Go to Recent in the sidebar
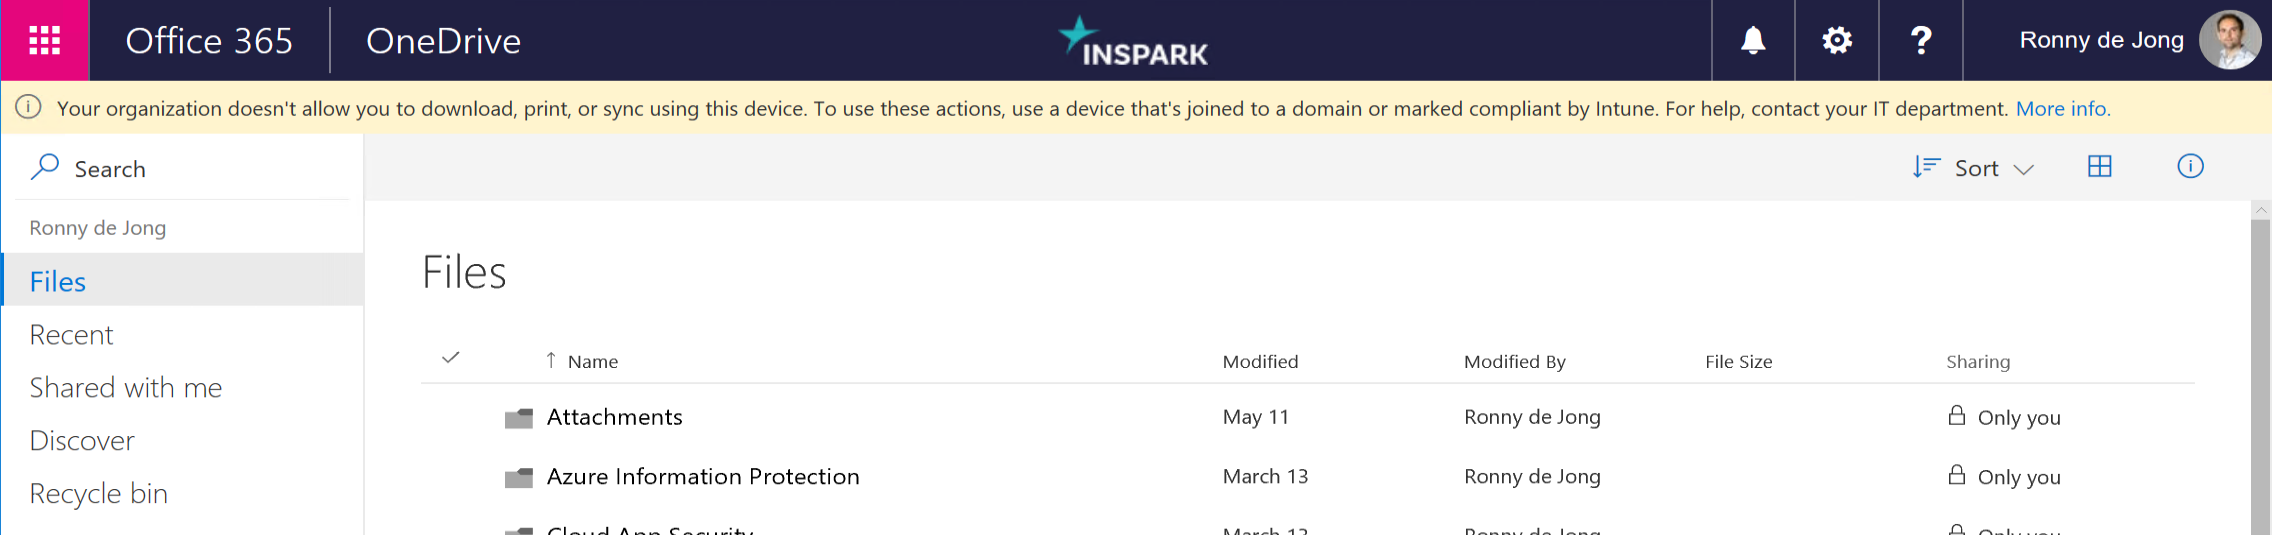Image resolution: width=2272 pixels, height=535 pixels. (x=71, y=335)
